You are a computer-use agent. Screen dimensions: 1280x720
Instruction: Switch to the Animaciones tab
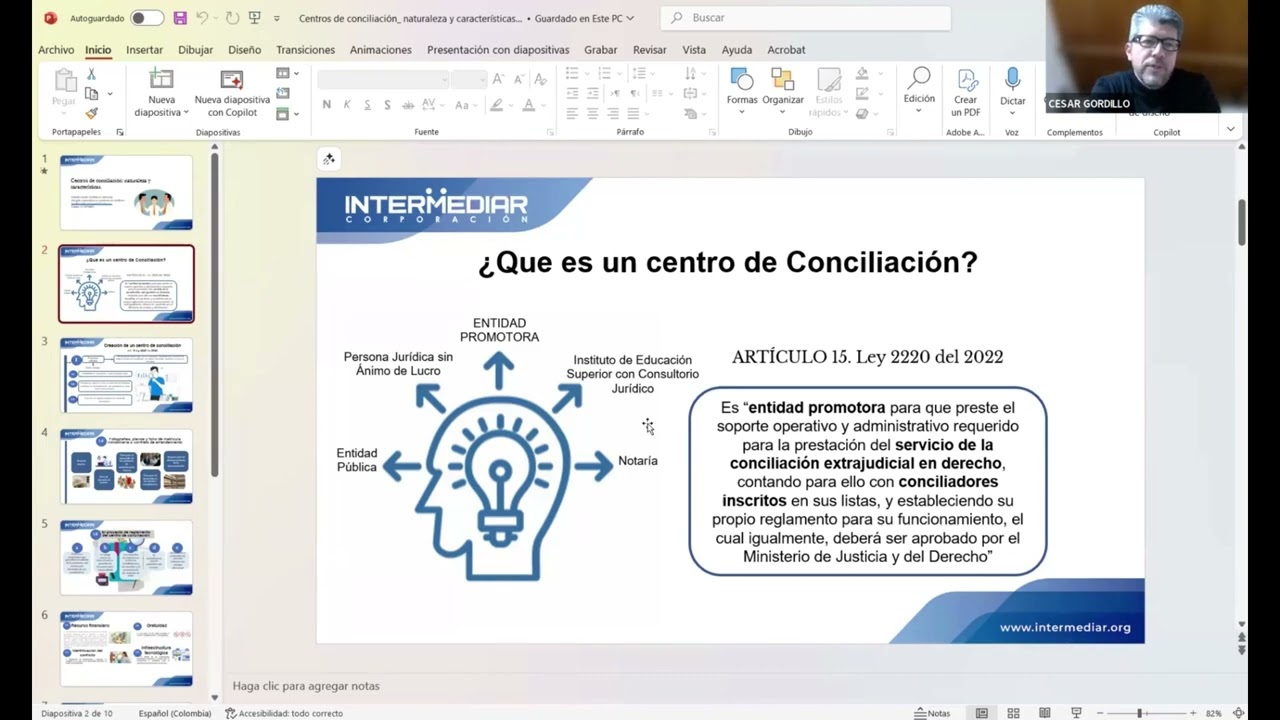pos(381,50)
